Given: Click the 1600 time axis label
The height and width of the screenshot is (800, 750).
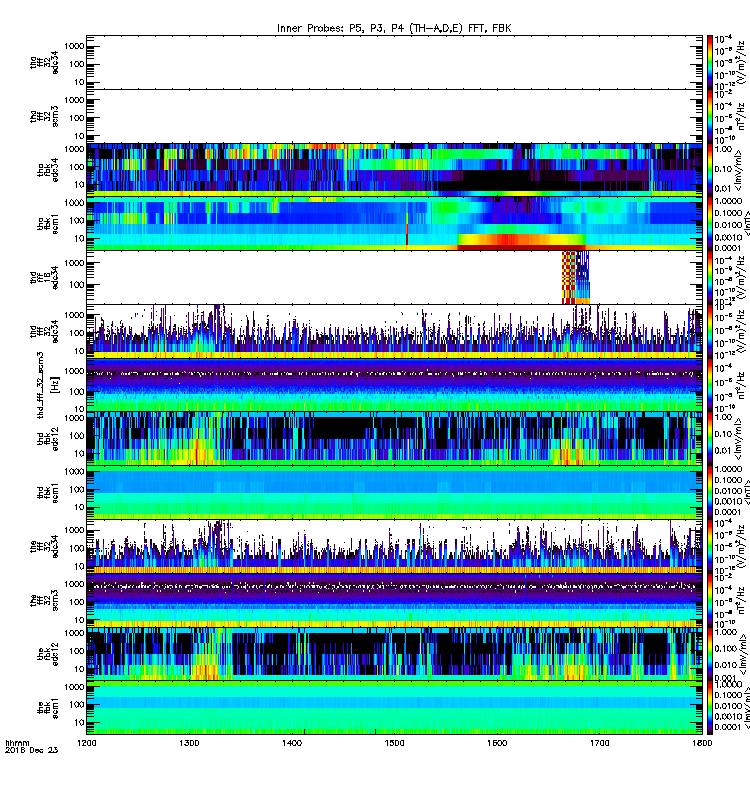Looking at the screenshot, I should pyautogui.click(x=497, y=743).
